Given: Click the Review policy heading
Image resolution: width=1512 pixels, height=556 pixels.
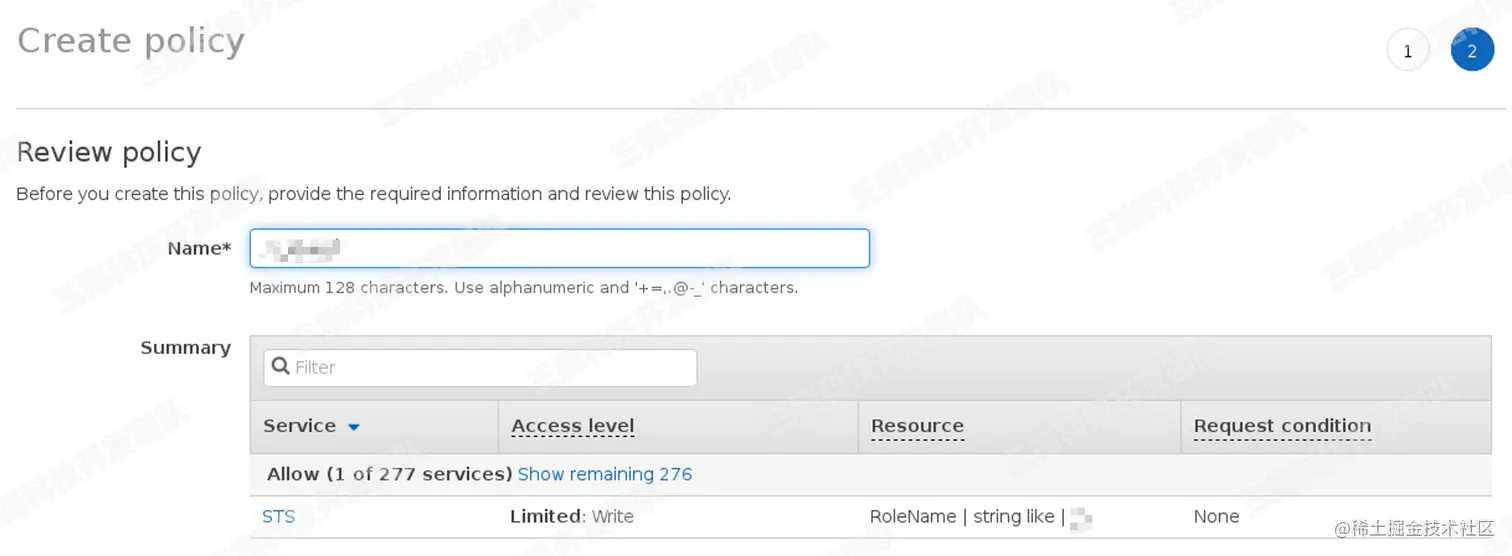Looking at the screenshot, I should point(109,152).
